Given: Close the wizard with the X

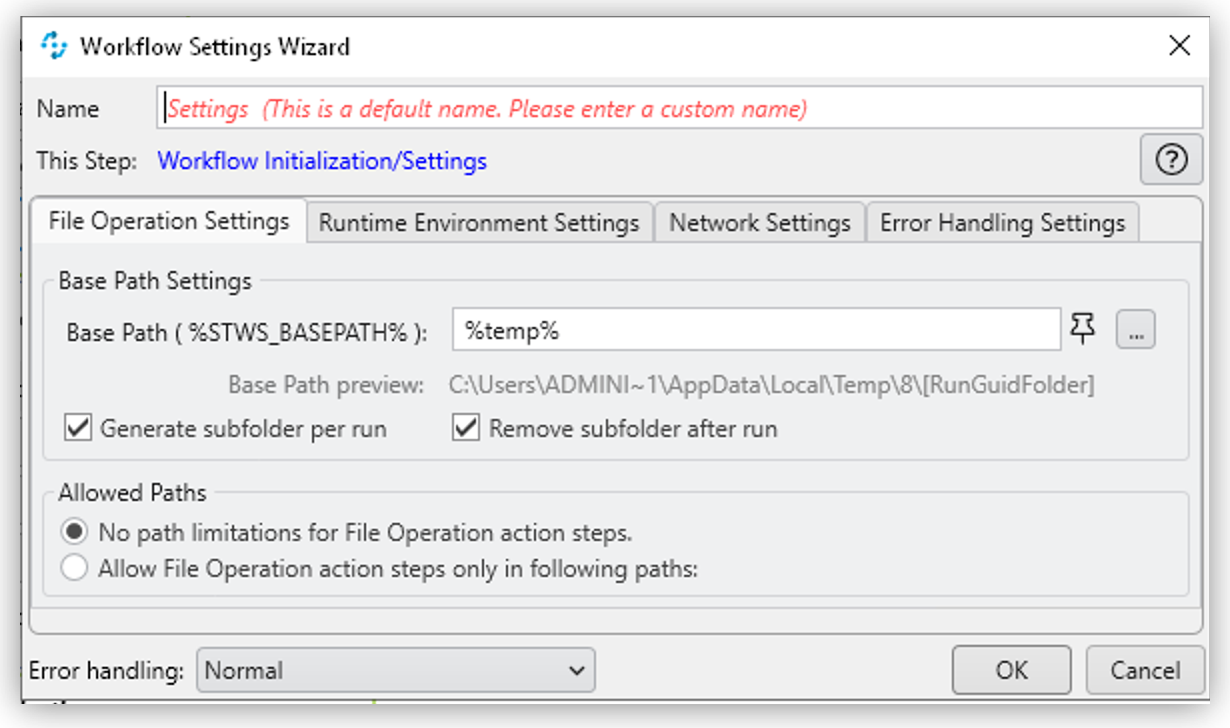Looking at the screenshot, I should tap(1179, 45).
